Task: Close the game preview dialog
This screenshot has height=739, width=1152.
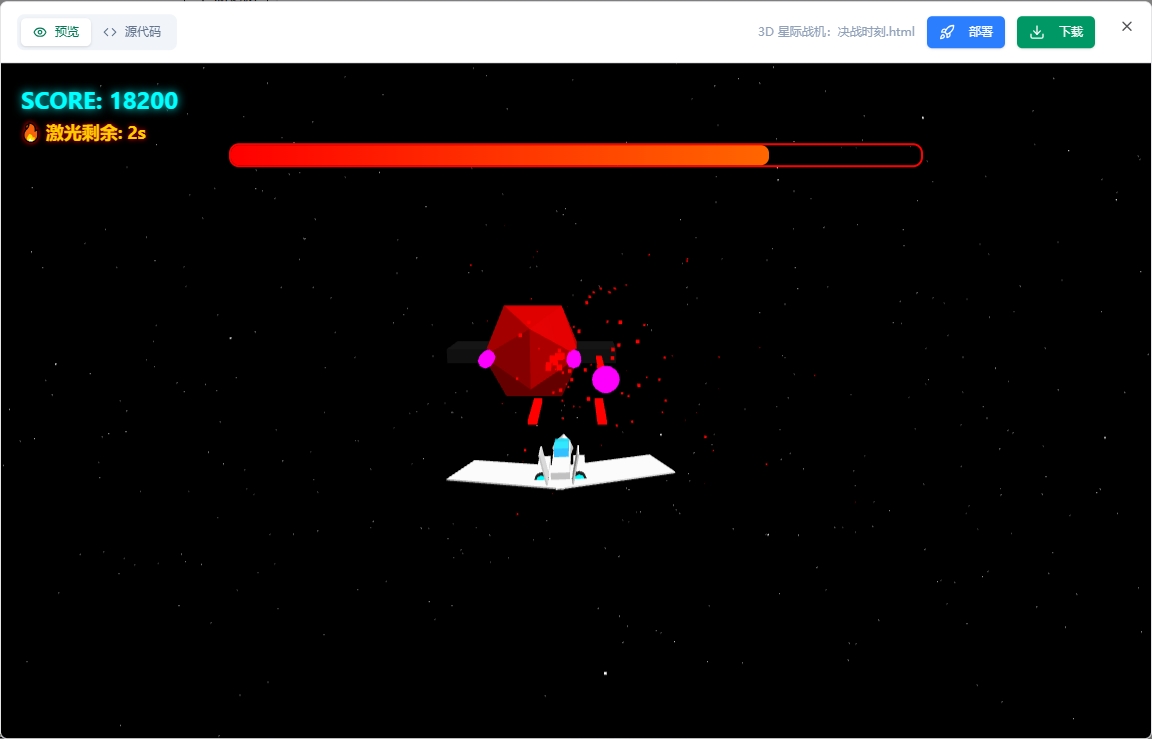Action: [x=1127, y=27]
